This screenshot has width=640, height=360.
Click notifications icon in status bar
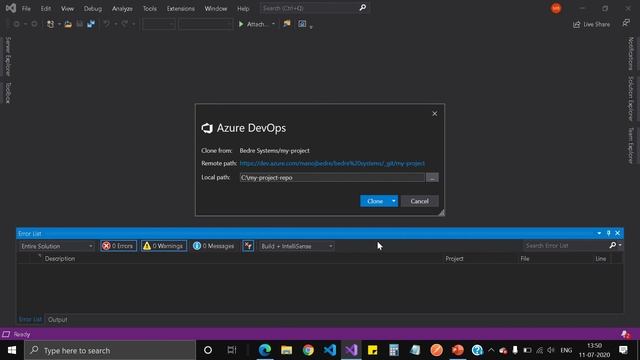pos(625,334)
